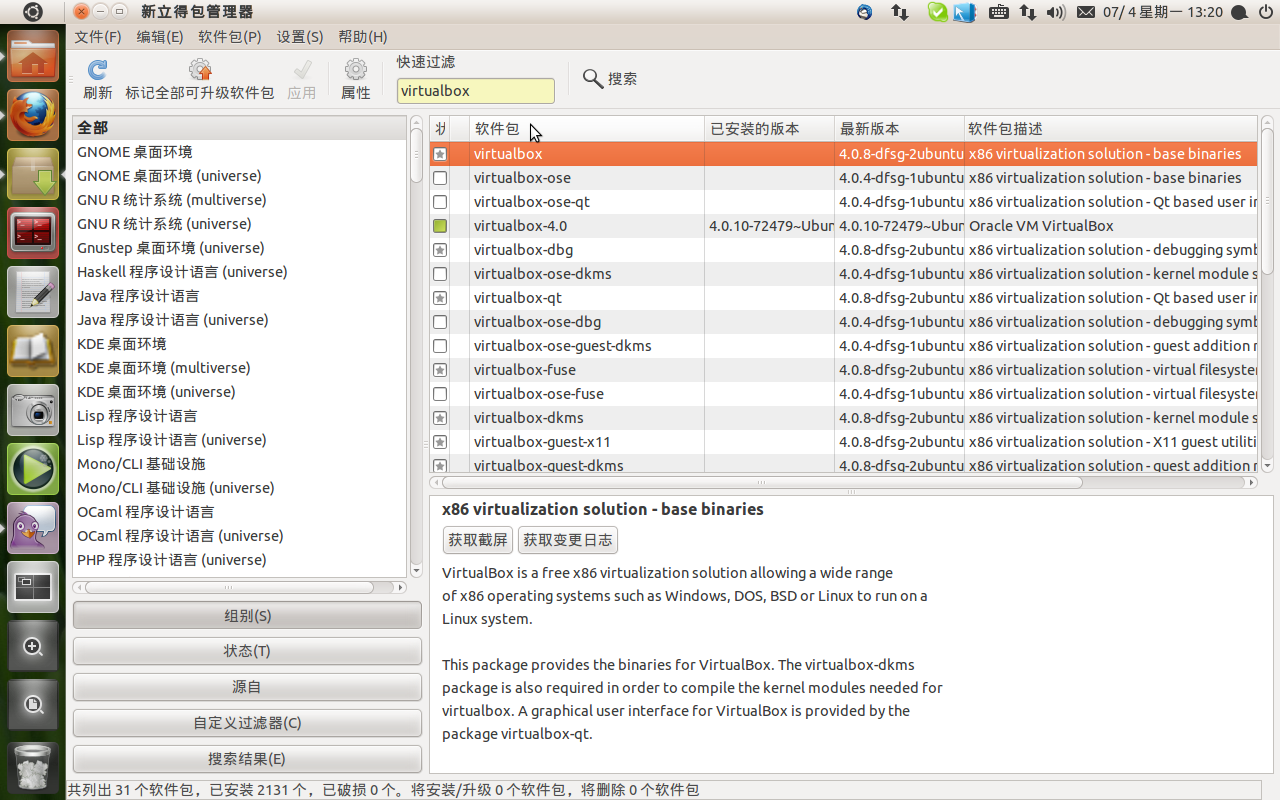Image resolution: width=1280 pixels, height=800 pixels.
Task: Select 'Mono/CLI 基础设施' category
Action: 240,464
